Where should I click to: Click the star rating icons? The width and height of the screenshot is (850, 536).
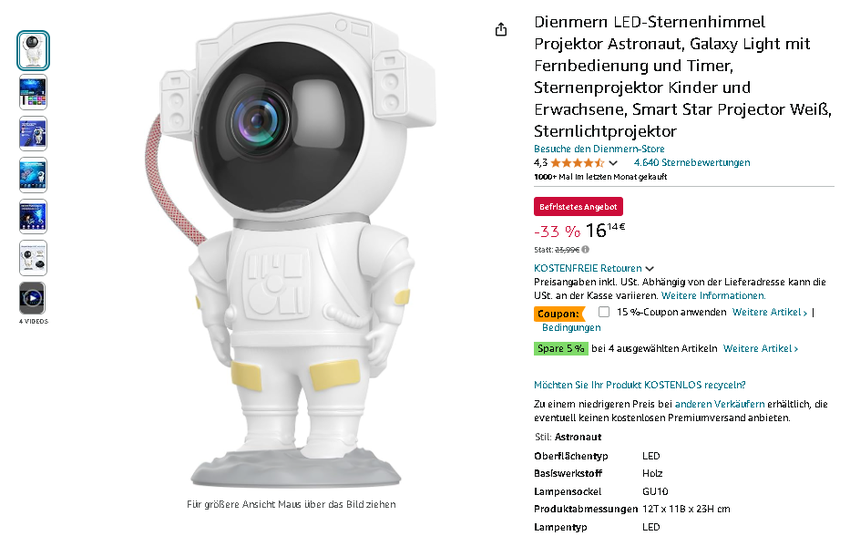pos(577,163)
